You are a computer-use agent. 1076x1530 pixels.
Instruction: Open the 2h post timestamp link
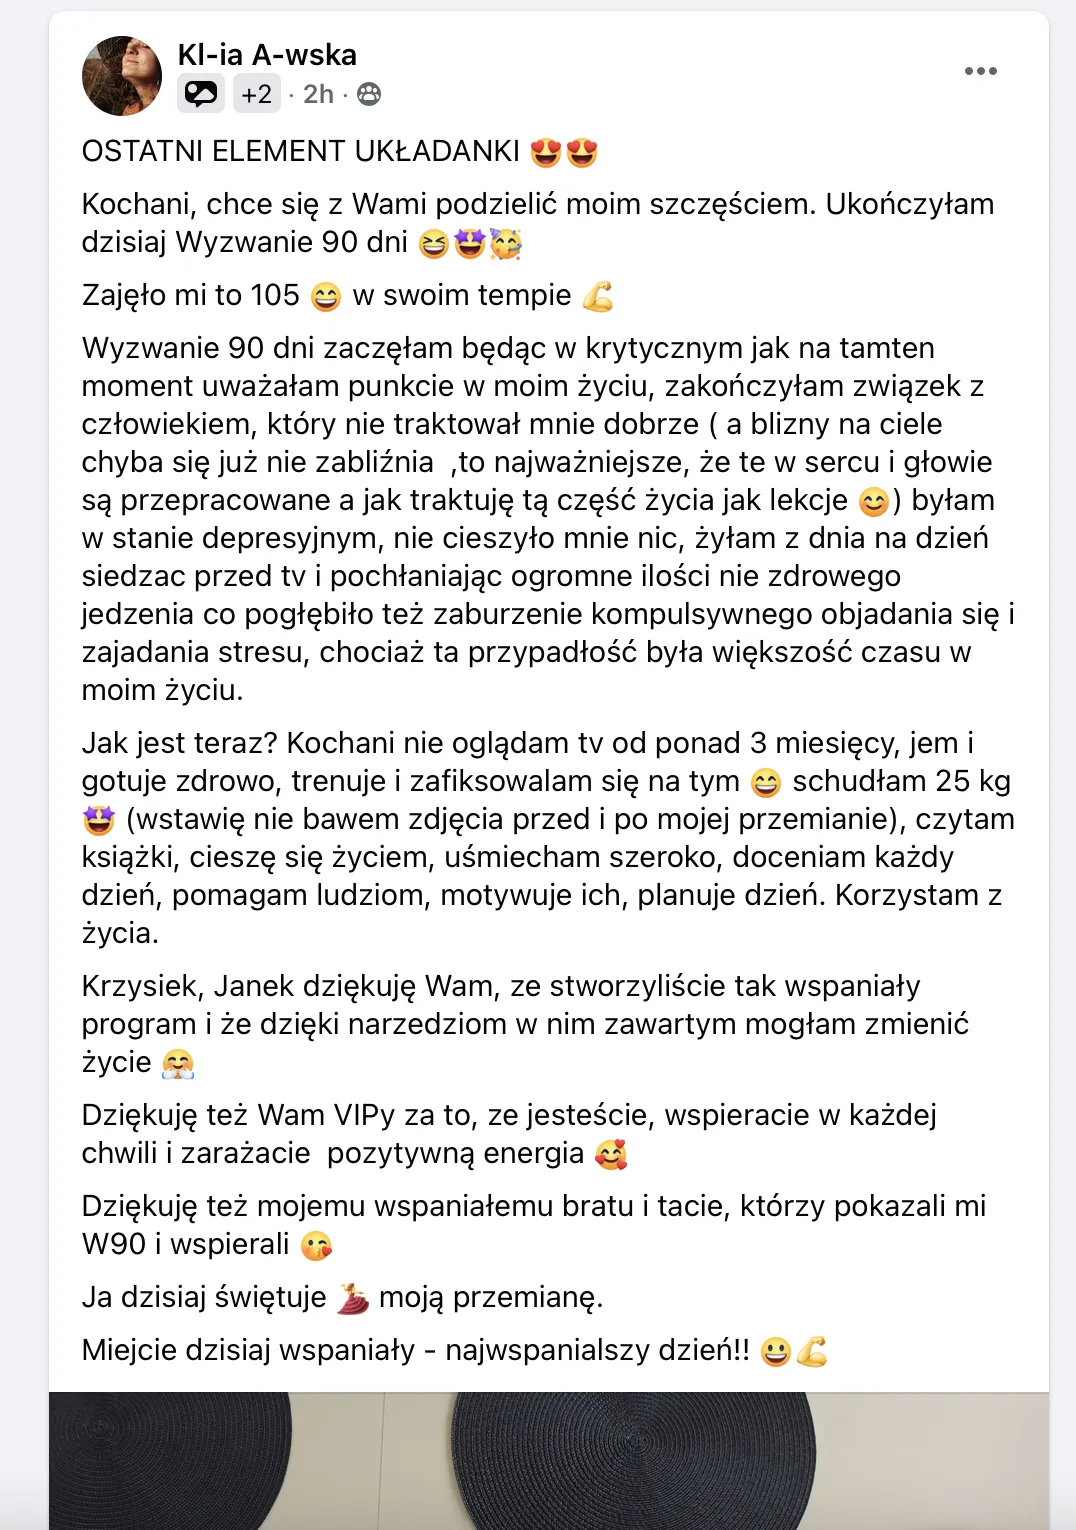coord(318,94)
